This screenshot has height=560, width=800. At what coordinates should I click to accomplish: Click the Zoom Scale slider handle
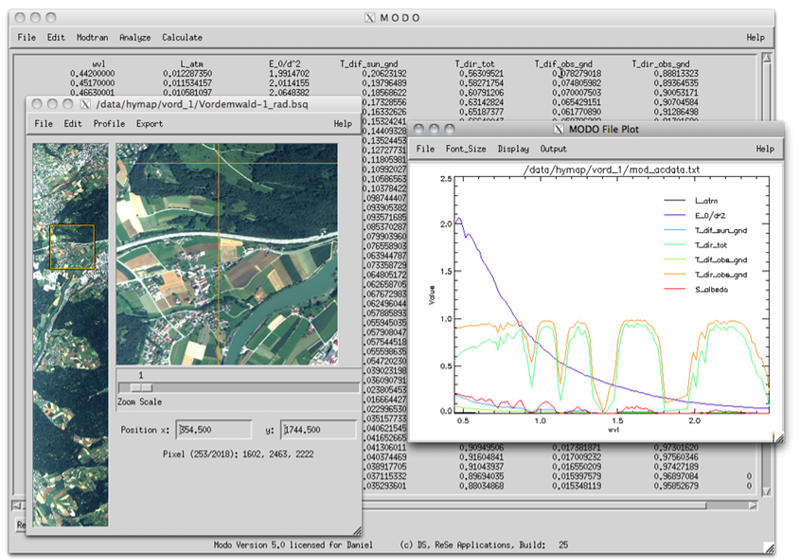click(x=142, y=388)
